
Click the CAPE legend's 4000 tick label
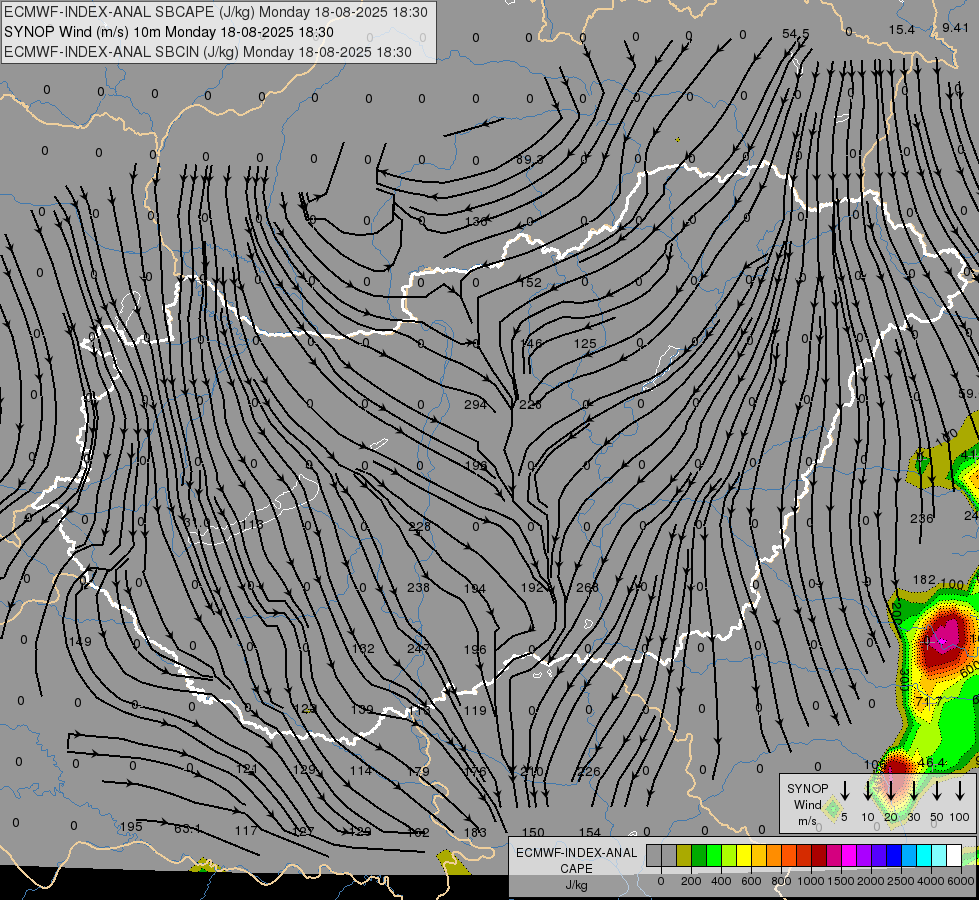click(931, 881)
